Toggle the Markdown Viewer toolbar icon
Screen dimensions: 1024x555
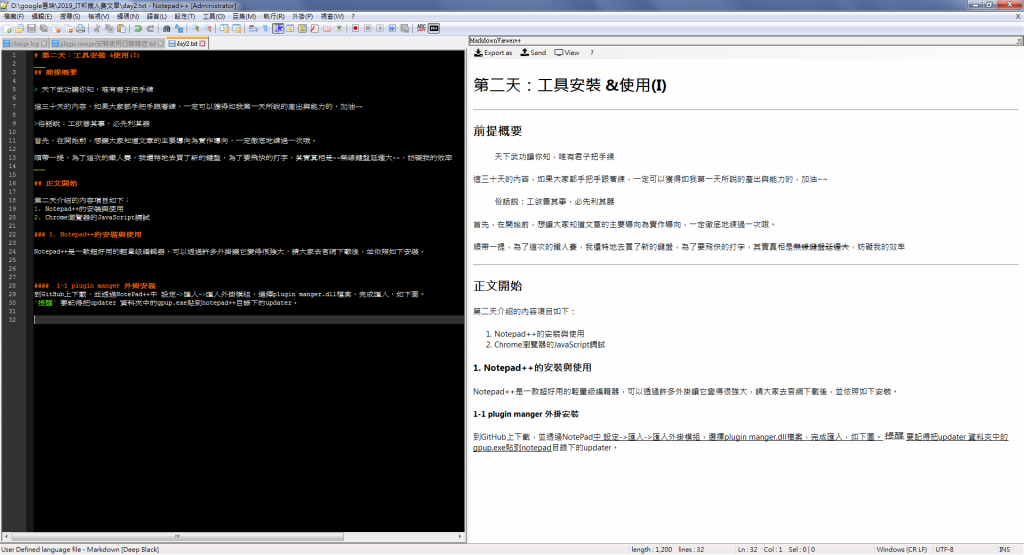(x=434, y=29)
